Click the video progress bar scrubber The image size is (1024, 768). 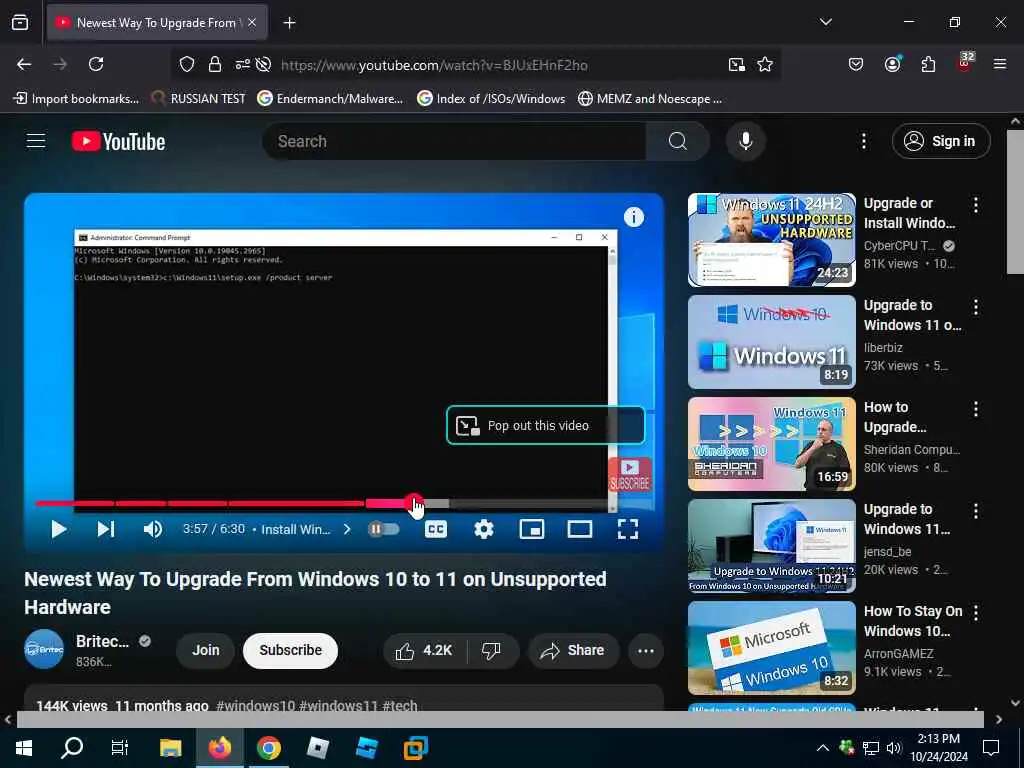tap(413, 503)
